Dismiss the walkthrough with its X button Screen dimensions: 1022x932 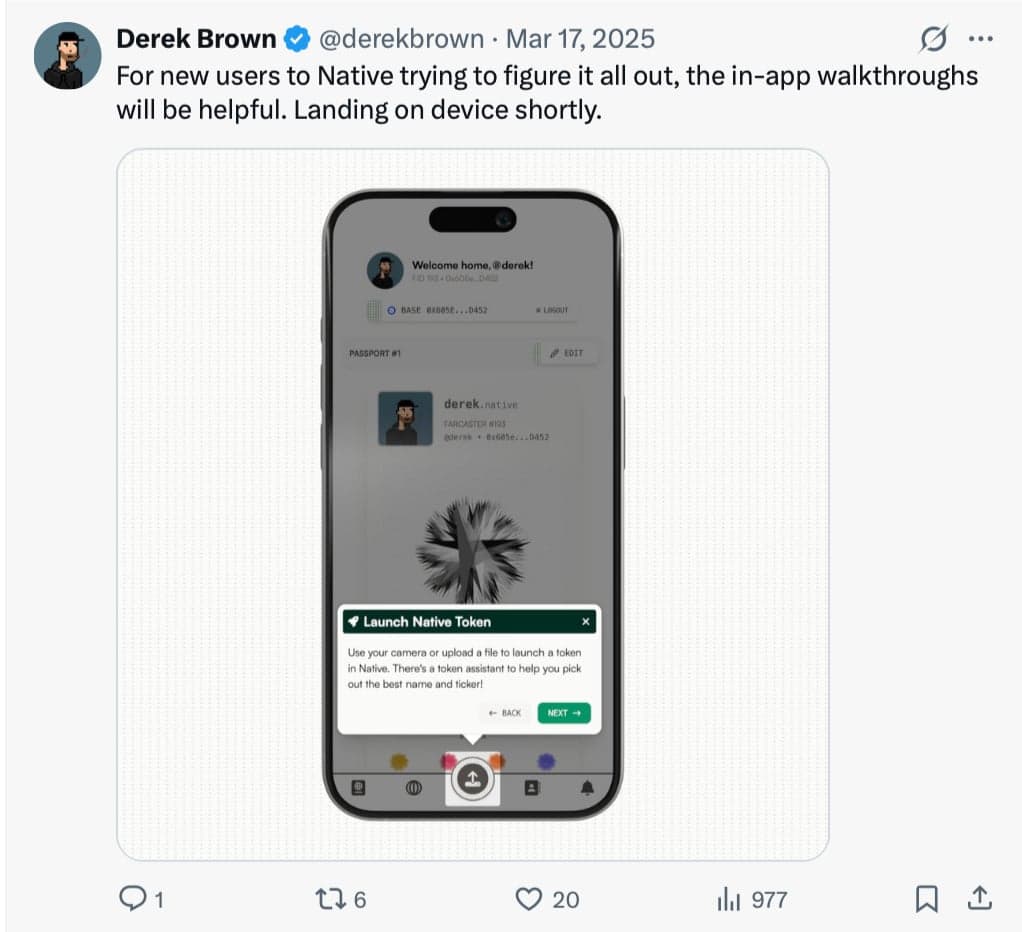pyautogui.click(x=585, y=621)
